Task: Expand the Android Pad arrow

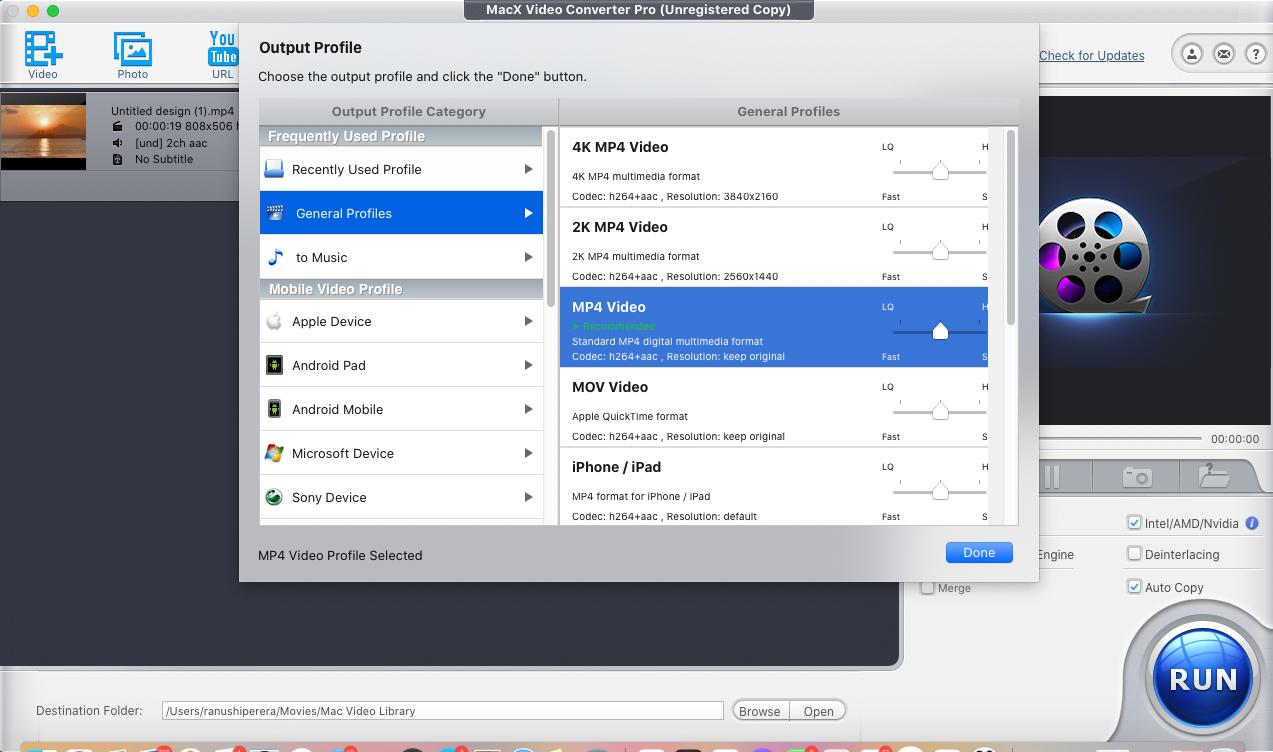Action: (x=528, y=365)
